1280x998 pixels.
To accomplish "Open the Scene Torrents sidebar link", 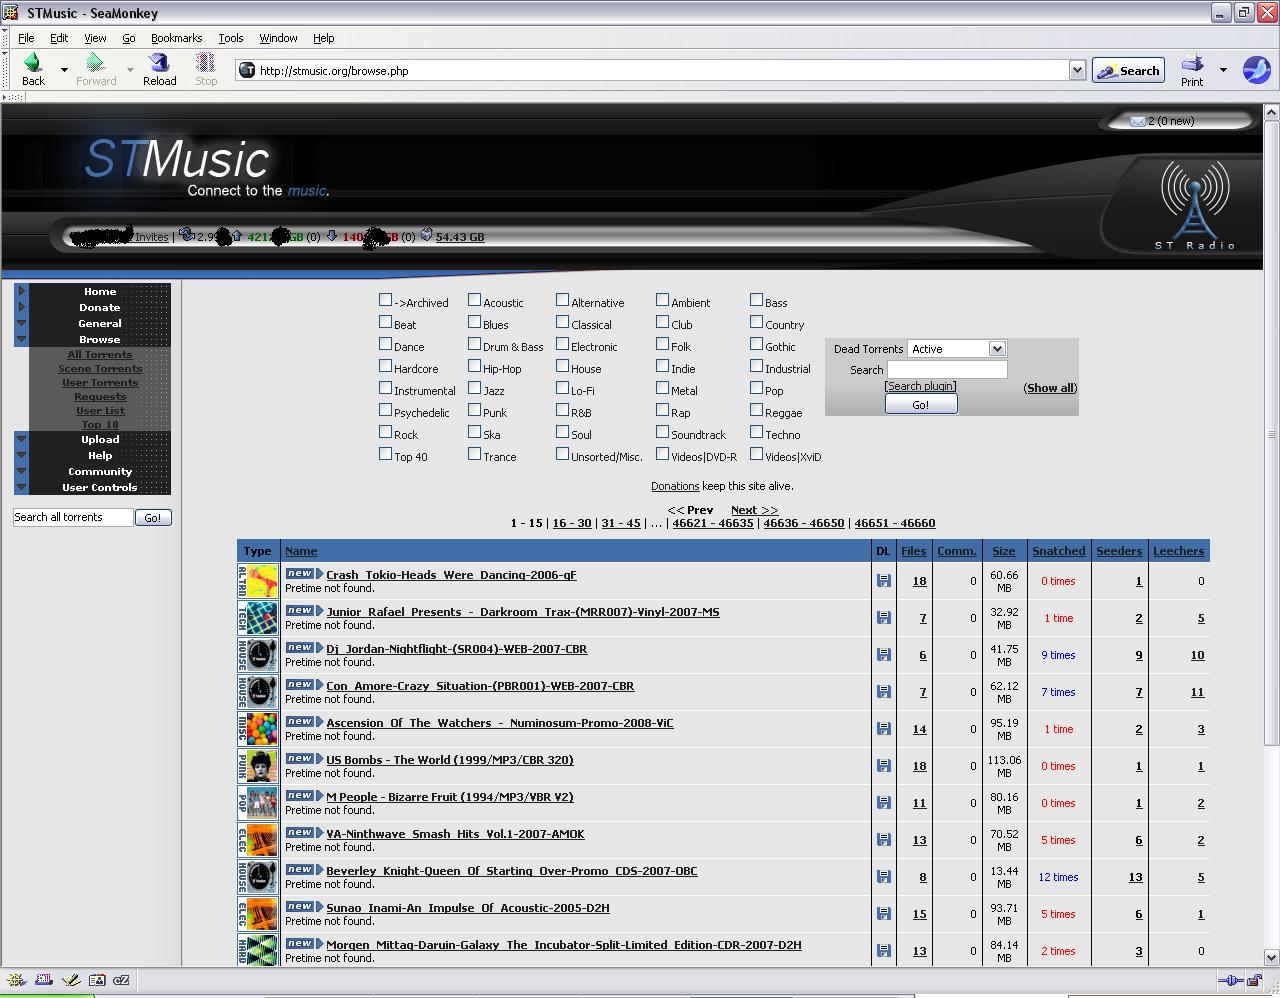I will pyautogui.click(x=100, y=369).
